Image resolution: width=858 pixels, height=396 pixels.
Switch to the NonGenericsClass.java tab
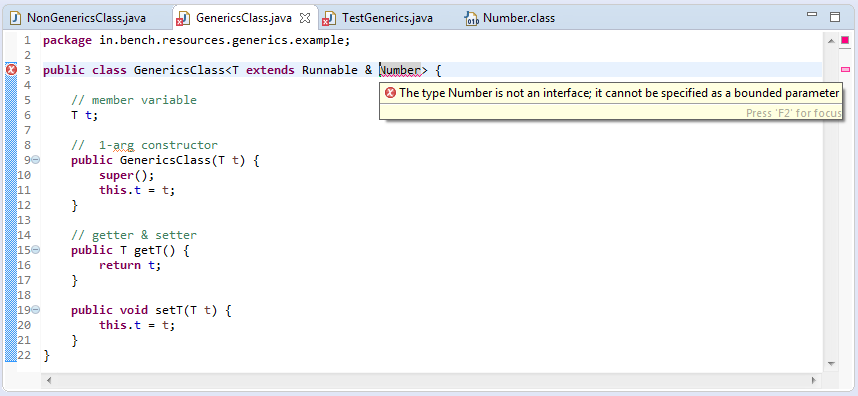tap(86, 18)
